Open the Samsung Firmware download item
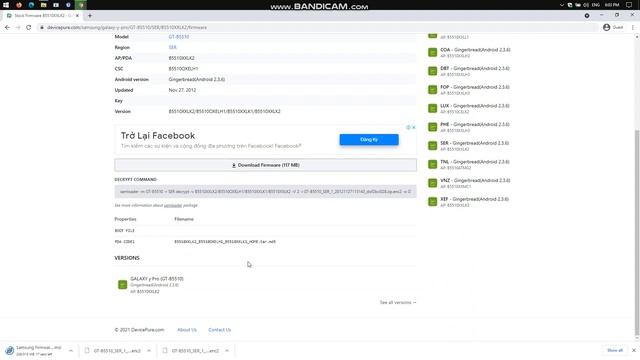 coord(35,351)
